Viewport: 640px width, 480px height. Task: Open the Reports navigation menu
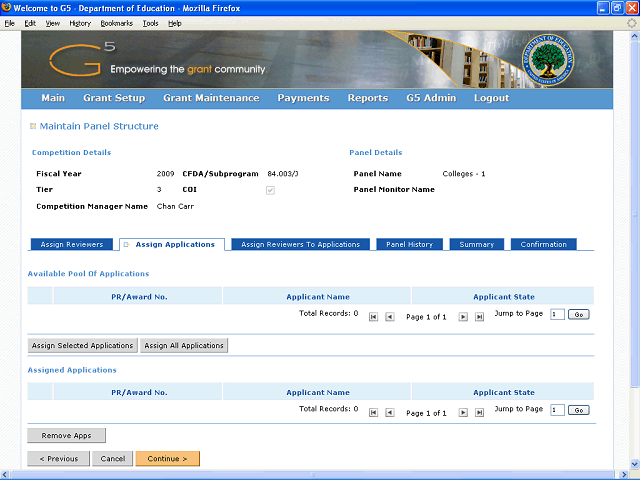[367, 98]
